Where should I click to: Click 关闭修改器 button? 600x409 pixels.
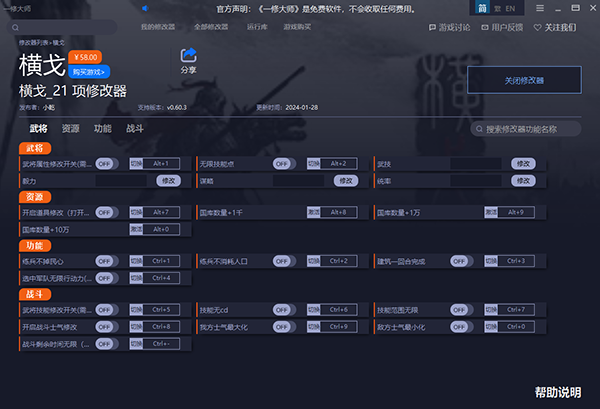click(x=524, y=80)
